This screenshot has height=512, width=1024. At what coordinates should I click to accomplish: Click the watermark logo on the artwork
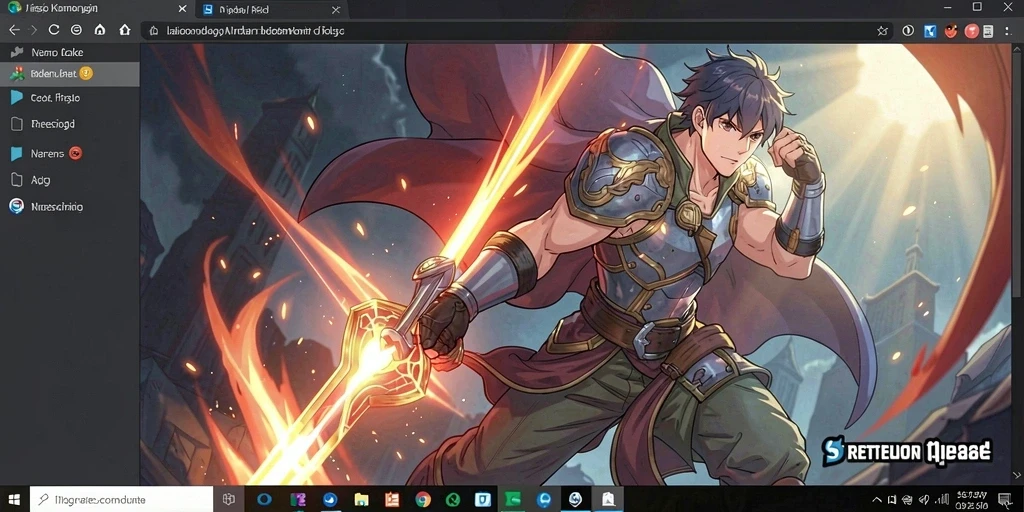click(908, 451)
